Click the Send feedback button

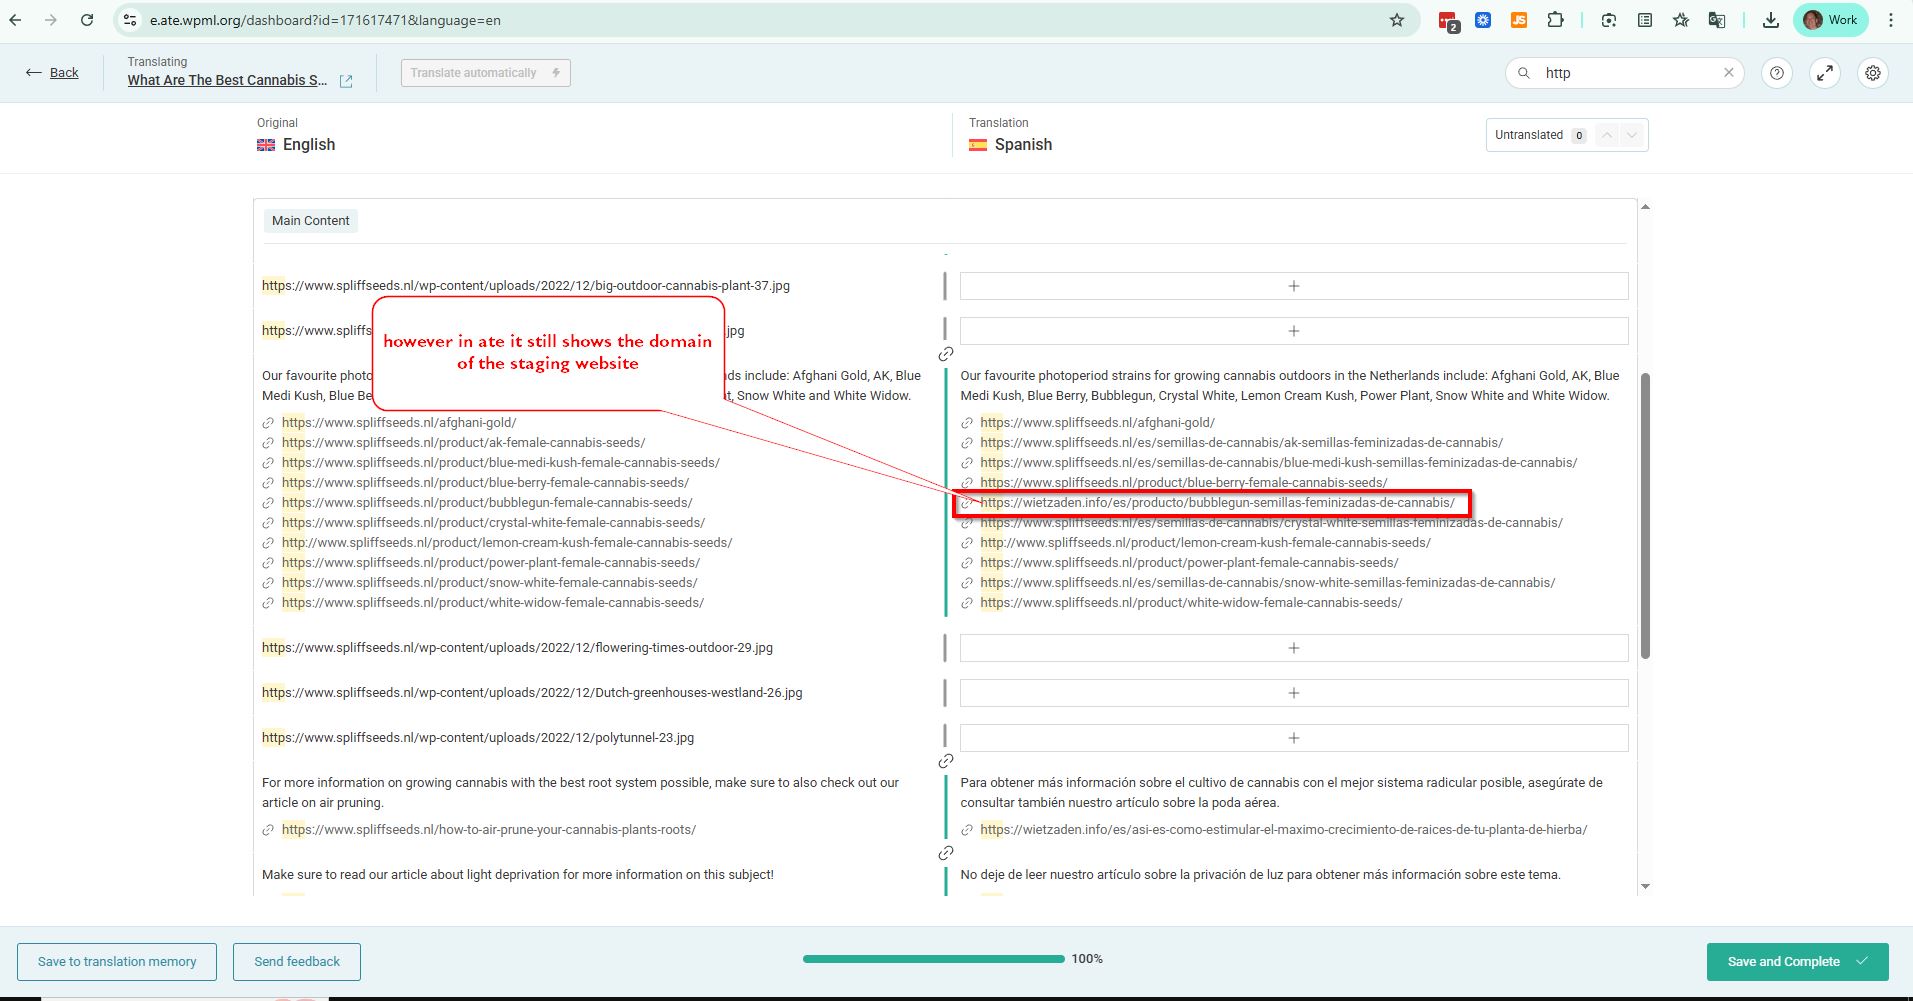pos(297,962)
